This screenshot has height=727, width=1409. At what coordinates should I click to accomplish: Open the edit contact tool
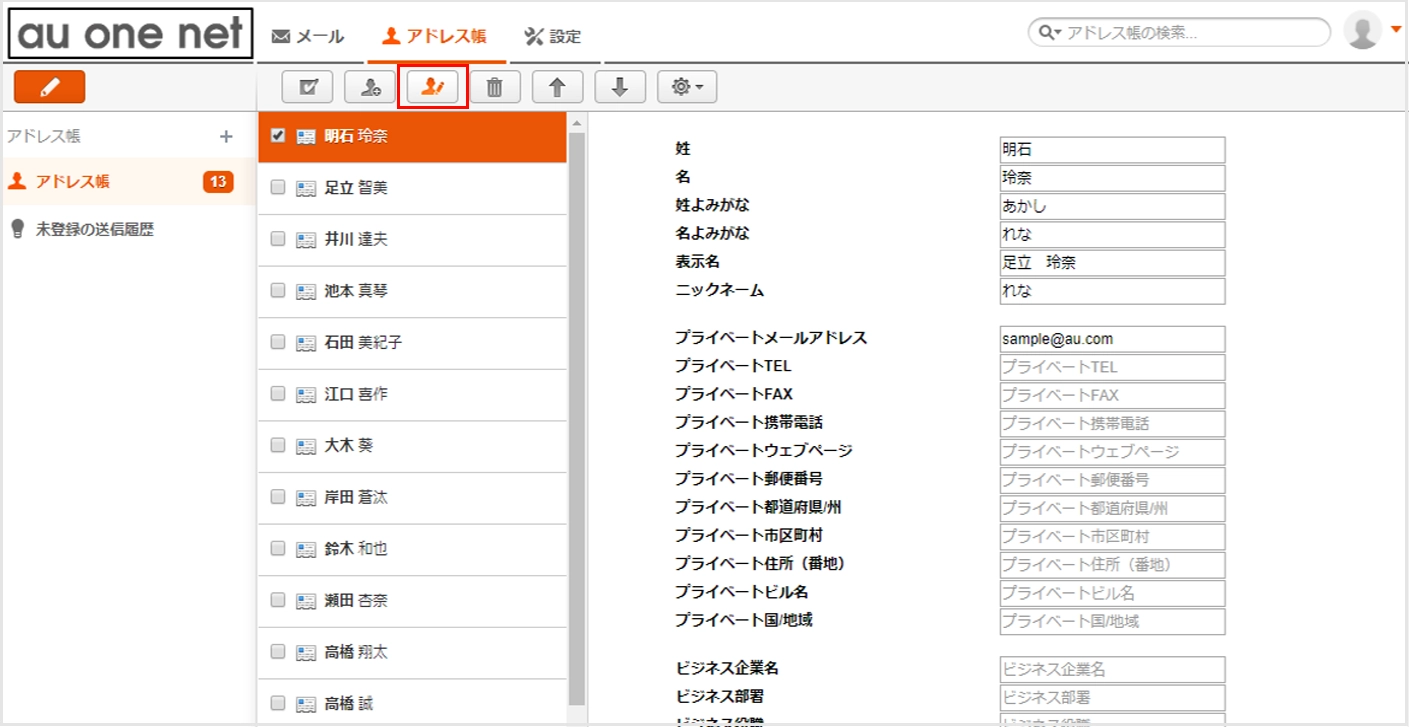[432, 86]
